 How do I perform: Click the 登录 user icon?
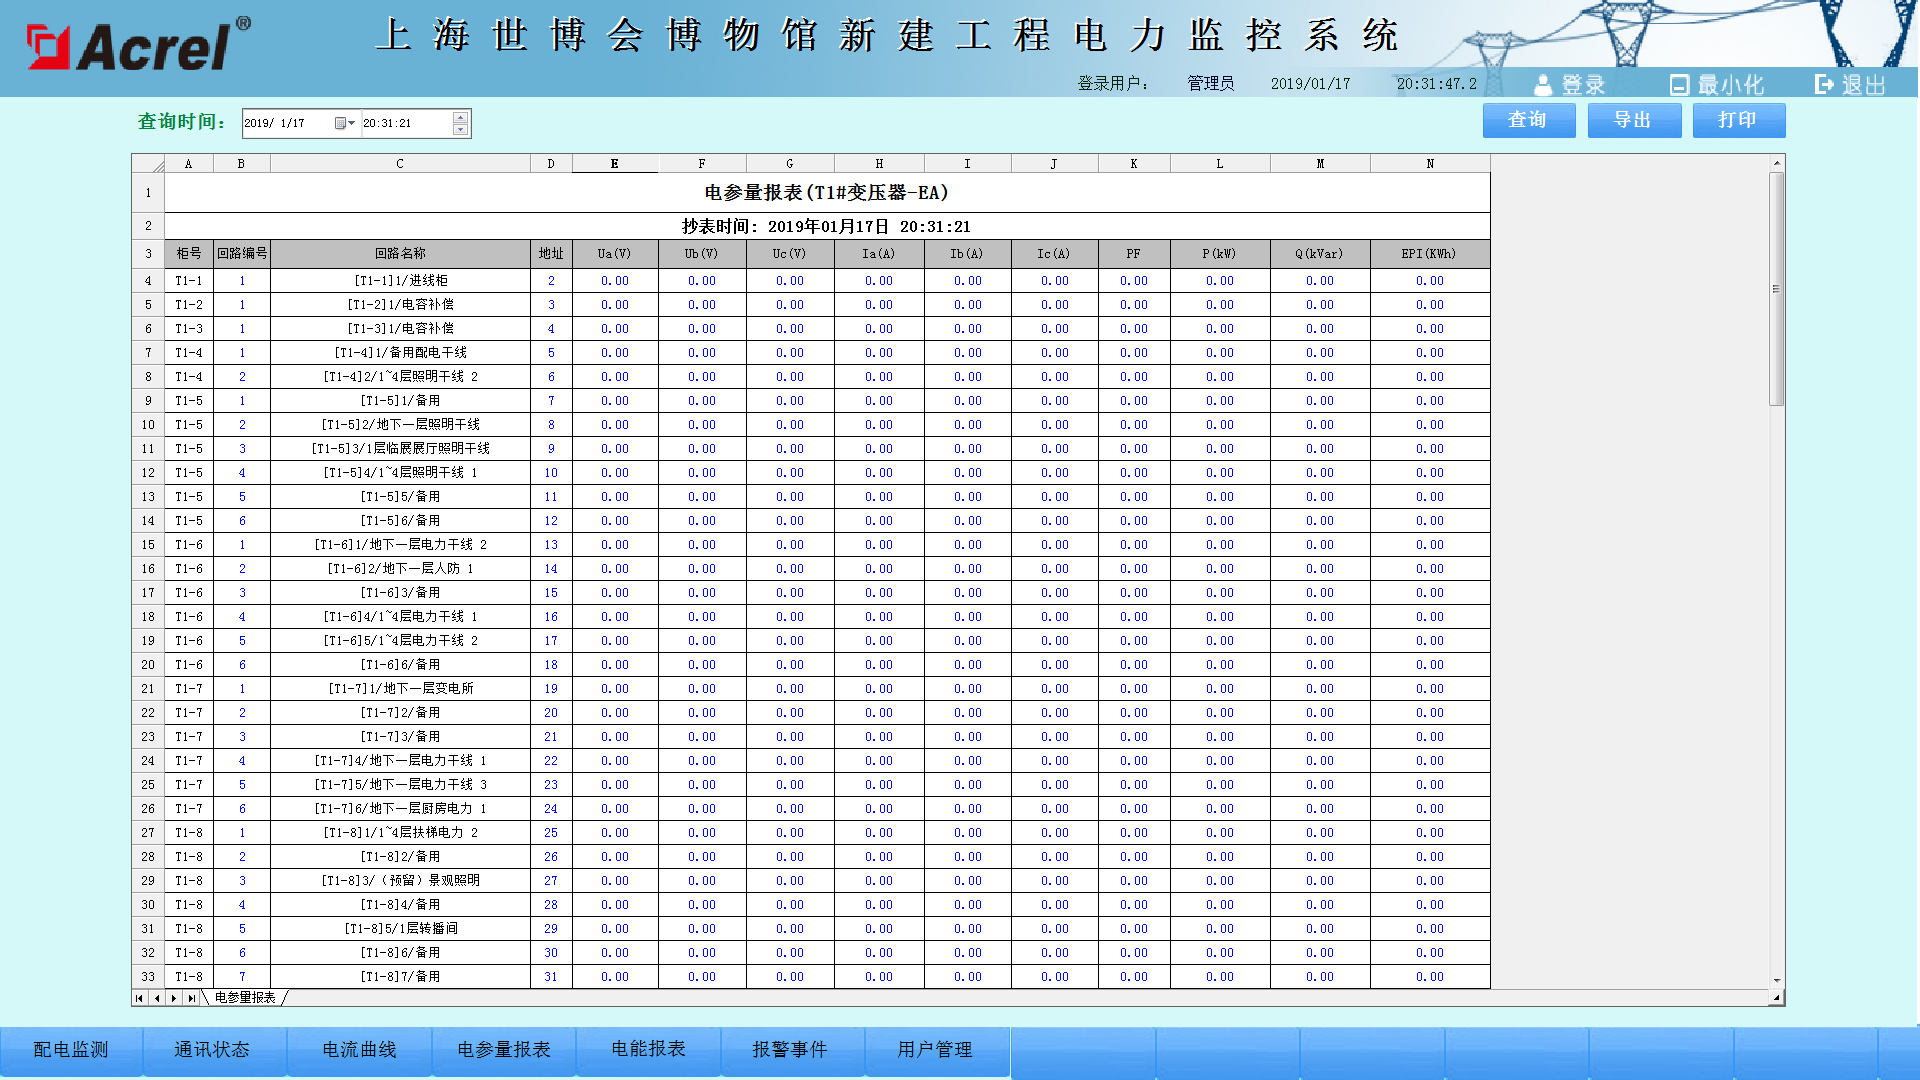click(1543, 85)
